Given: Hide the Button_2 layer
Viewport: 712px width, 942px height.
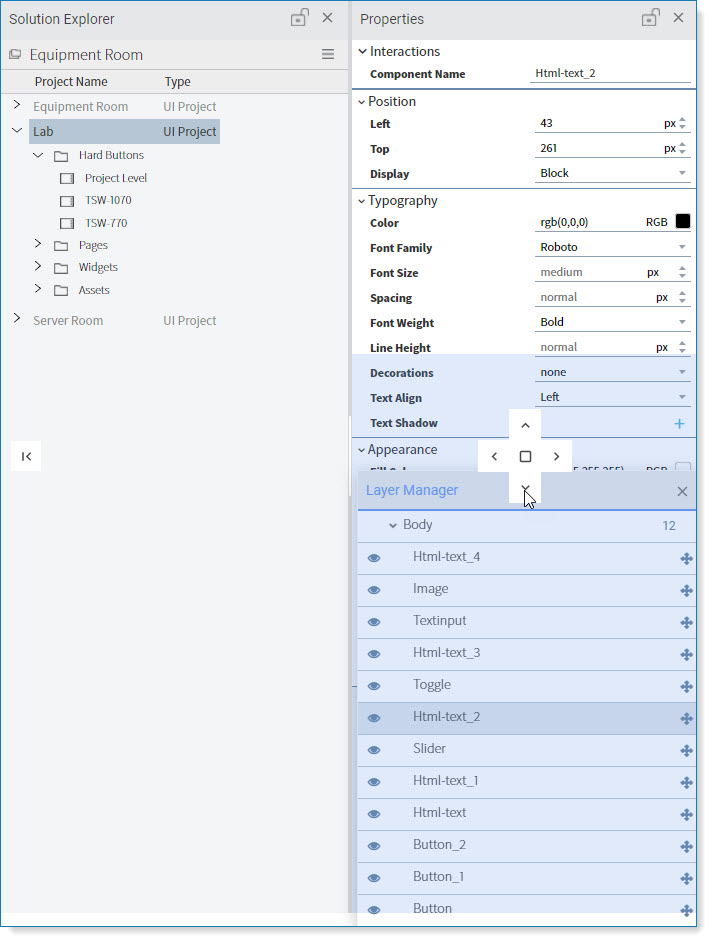Looking at the screenshot, I should point(374,846).
